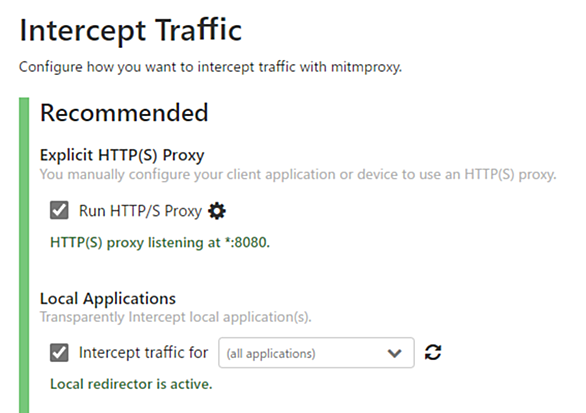The width and height of the screenshot is (586, 413).
Task: Click the Intercept traffic for label
Action: (x=143, y=352)
